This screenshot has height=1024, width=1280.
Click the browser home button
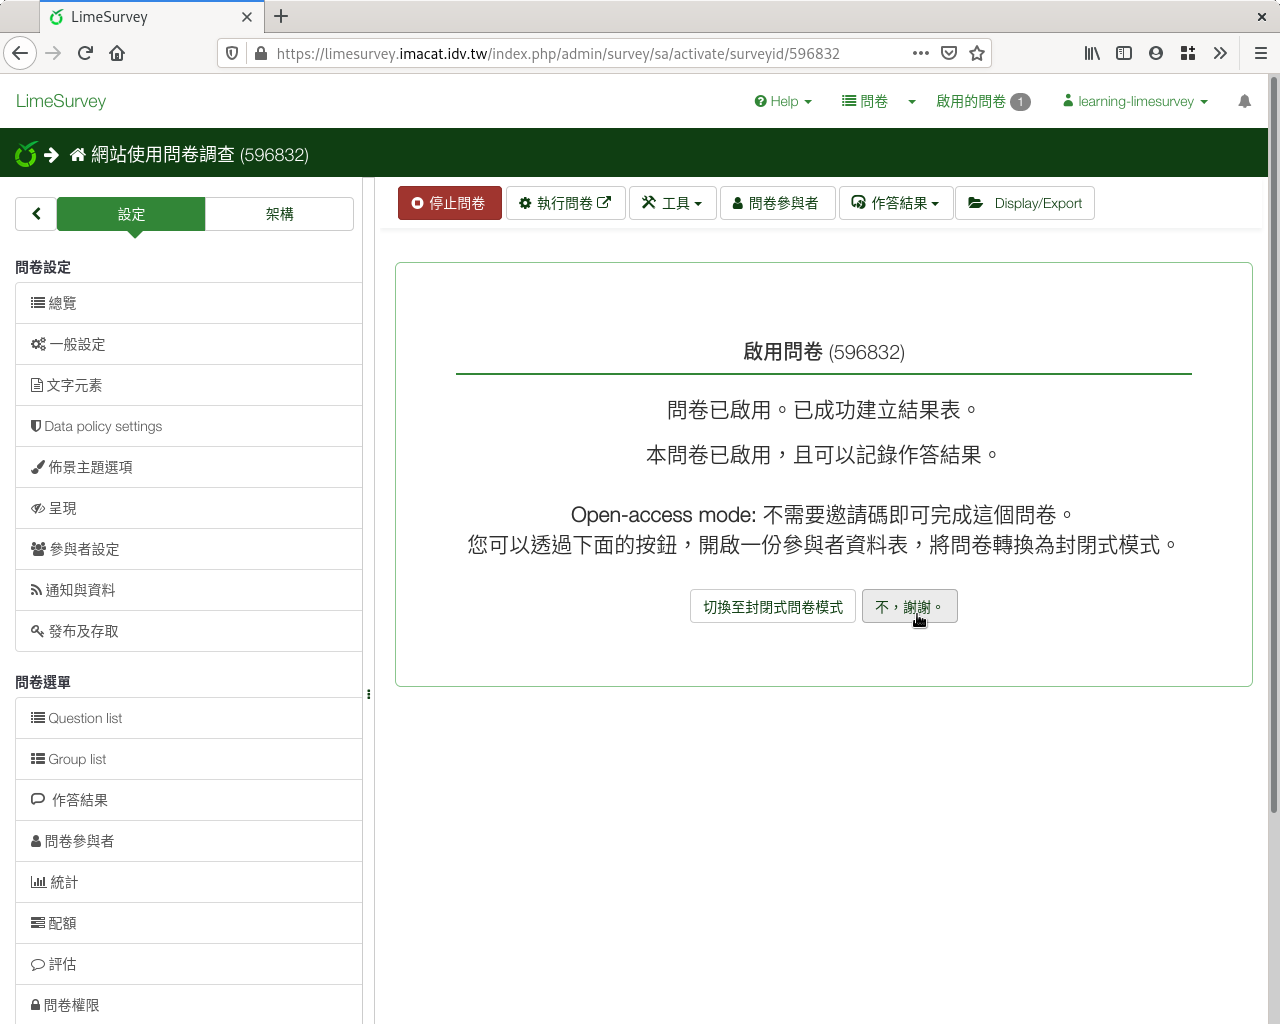117,53
